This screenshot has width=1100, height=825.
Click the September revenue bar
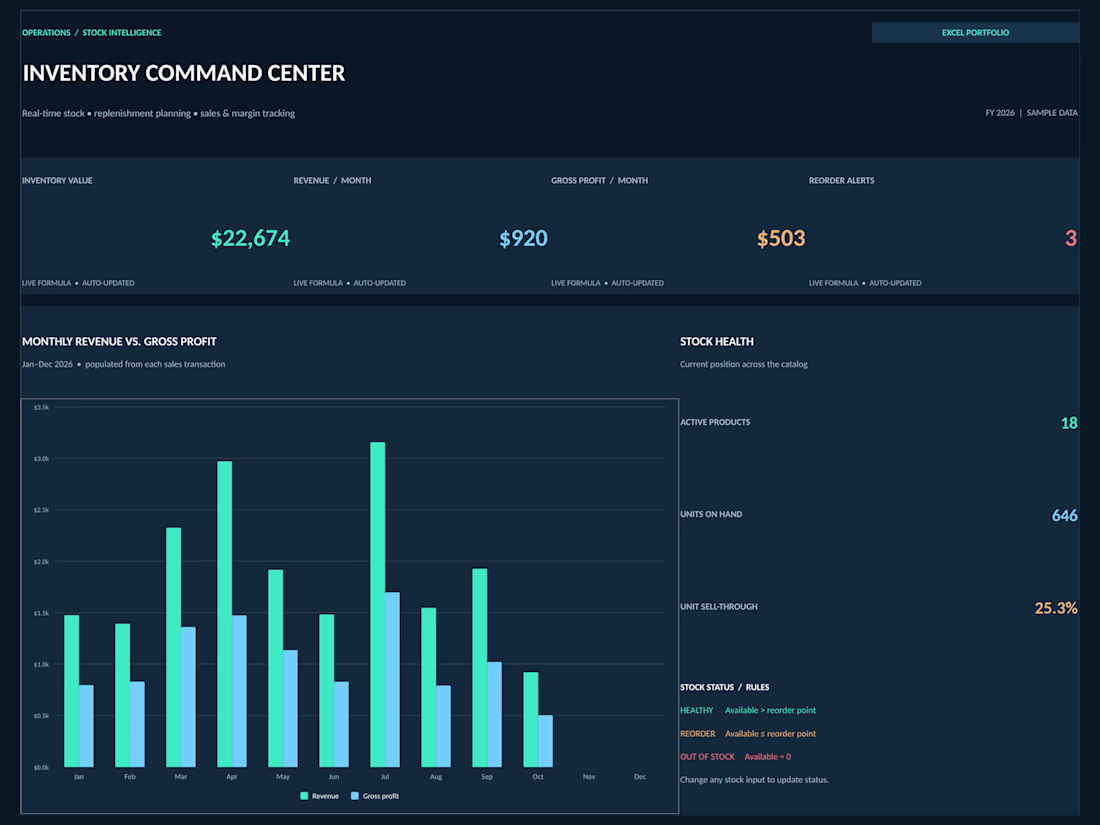point(479,668)
